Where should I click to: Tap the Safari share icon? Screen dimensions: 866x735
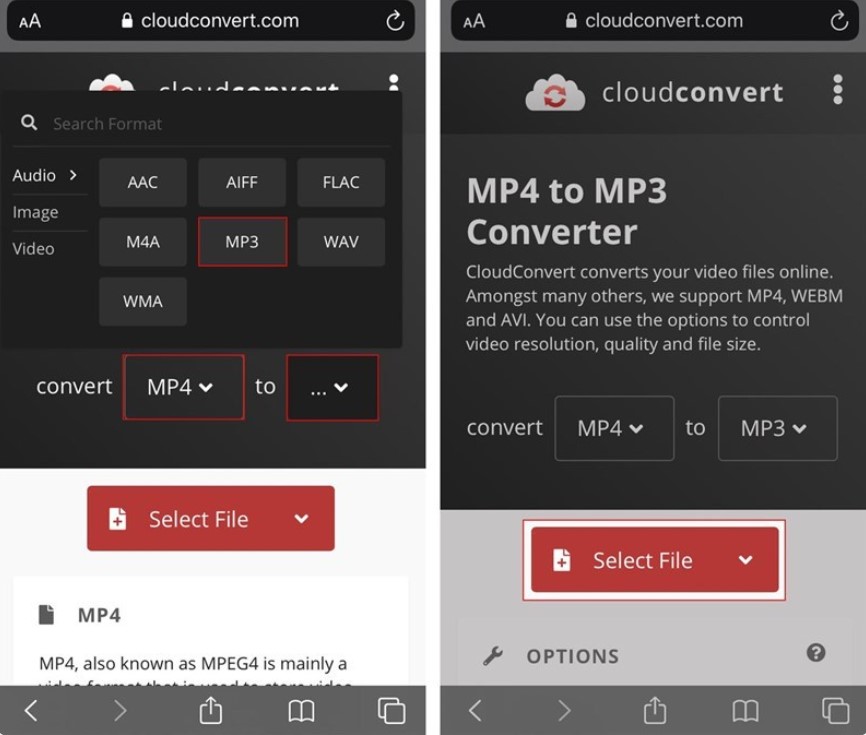coord(654,710)
